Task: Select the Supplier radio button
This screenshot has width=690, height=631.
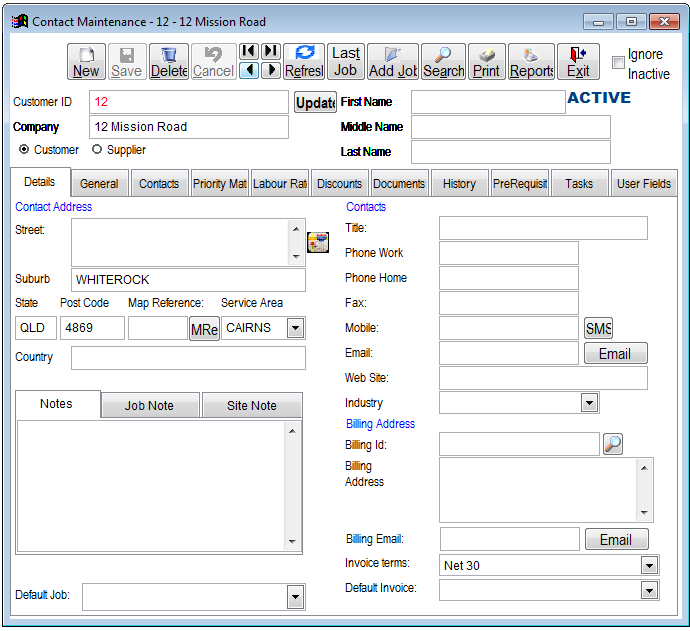Action: coord(97,150)
